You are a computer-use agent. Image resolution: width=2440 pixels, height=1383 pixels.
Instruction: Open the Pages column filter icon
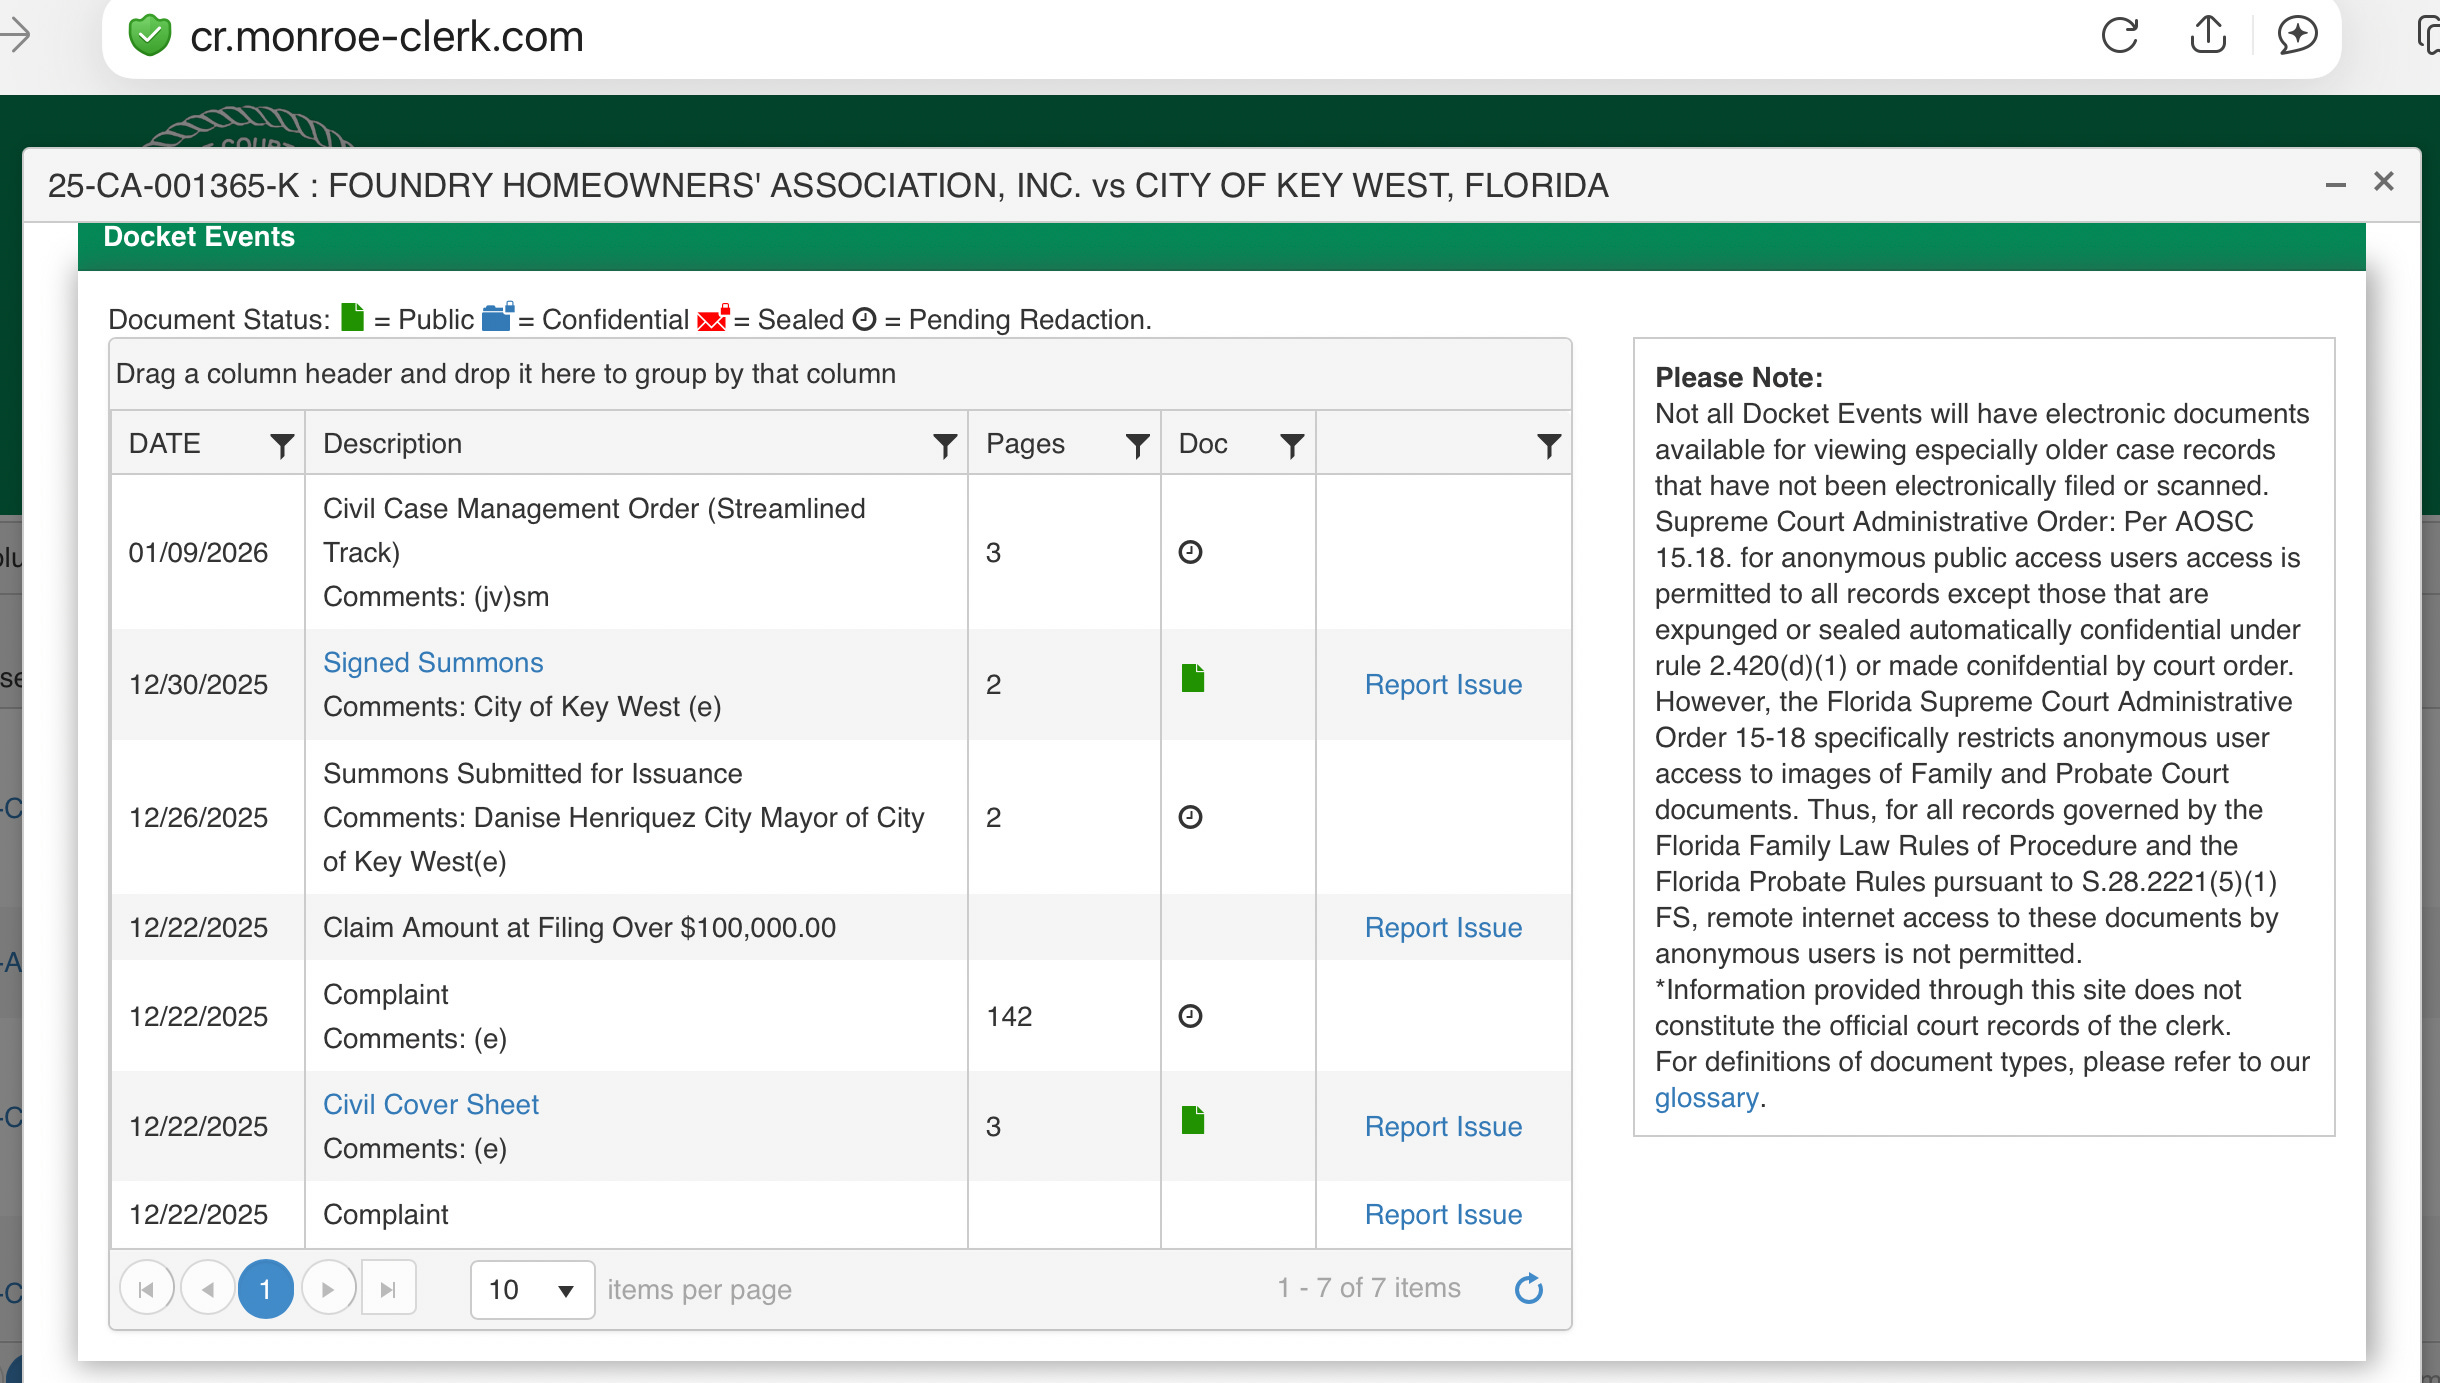tap(1137, 445)
